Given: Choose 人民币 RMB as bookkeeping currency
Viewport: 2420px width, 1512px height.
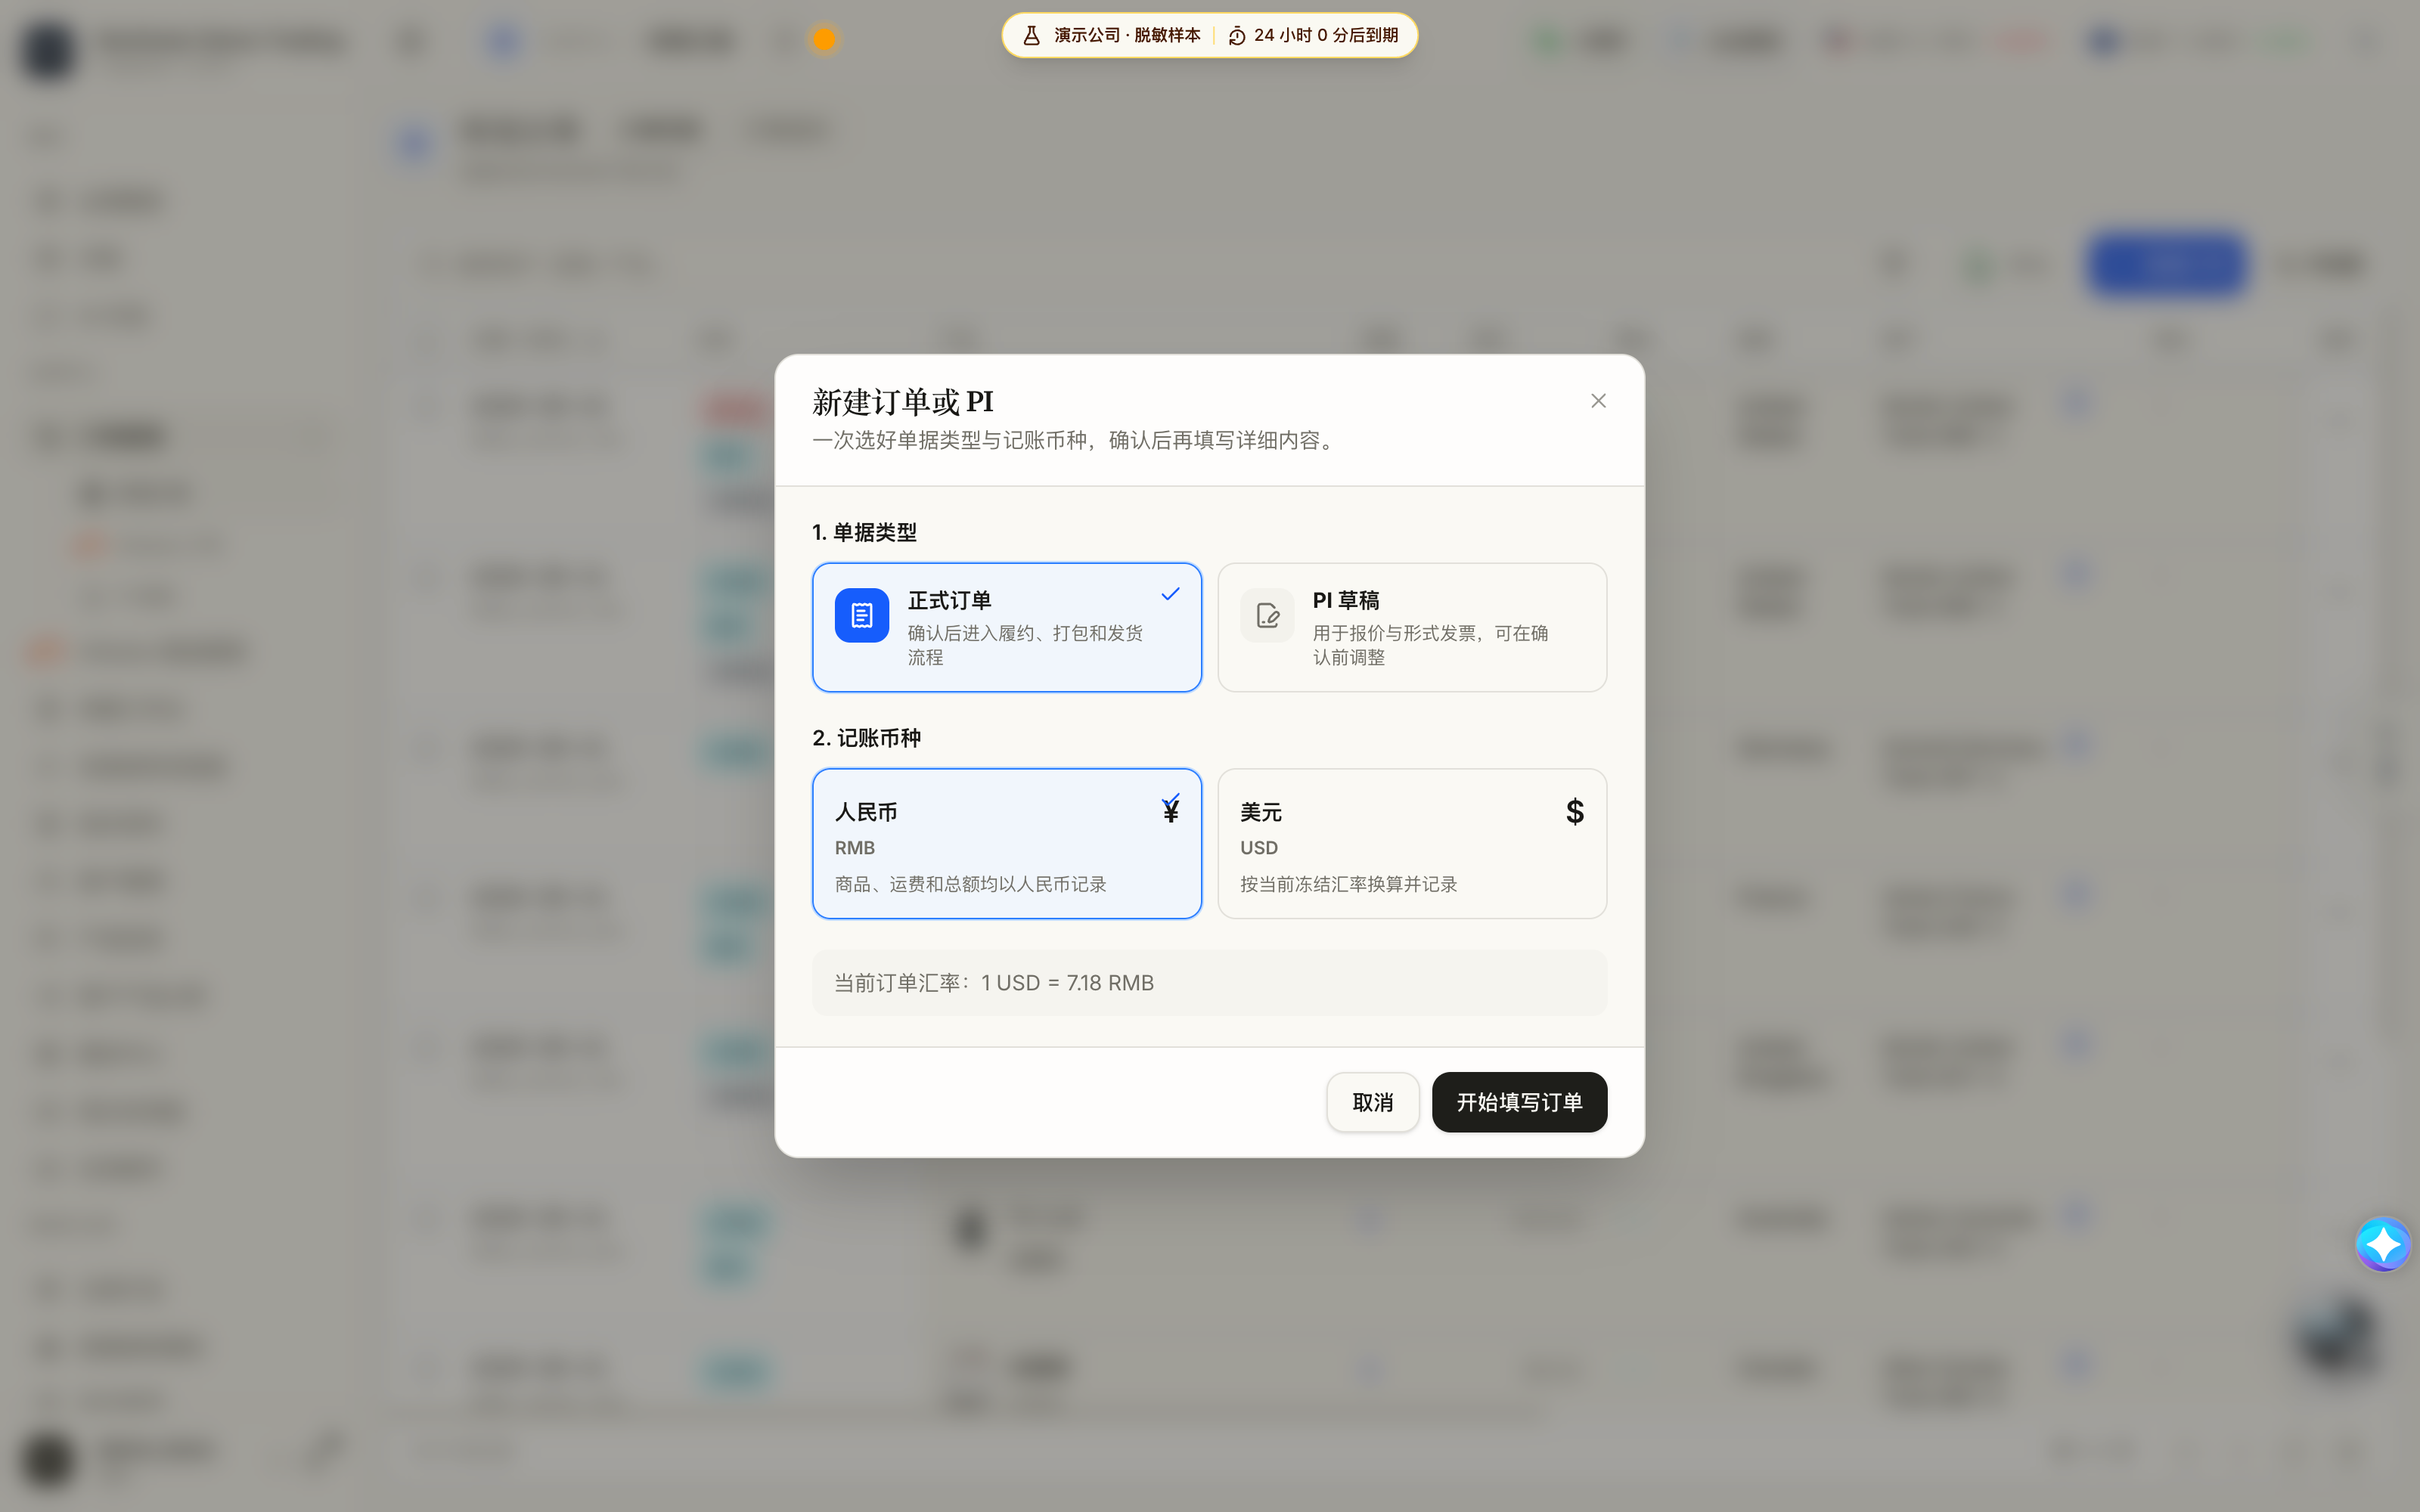Looking at the screenshot, I should [1007, 843].
